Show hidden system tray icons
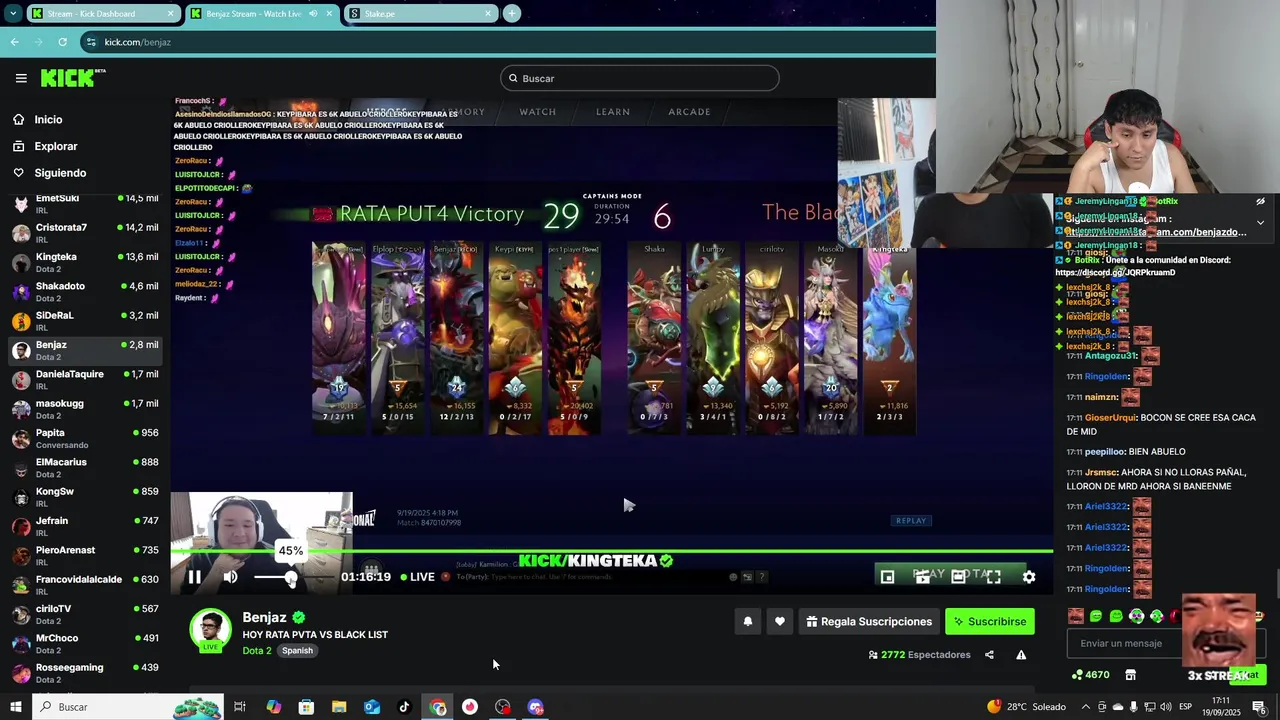The width and height of the screenshot is (1280, 720). (1086, 707)
